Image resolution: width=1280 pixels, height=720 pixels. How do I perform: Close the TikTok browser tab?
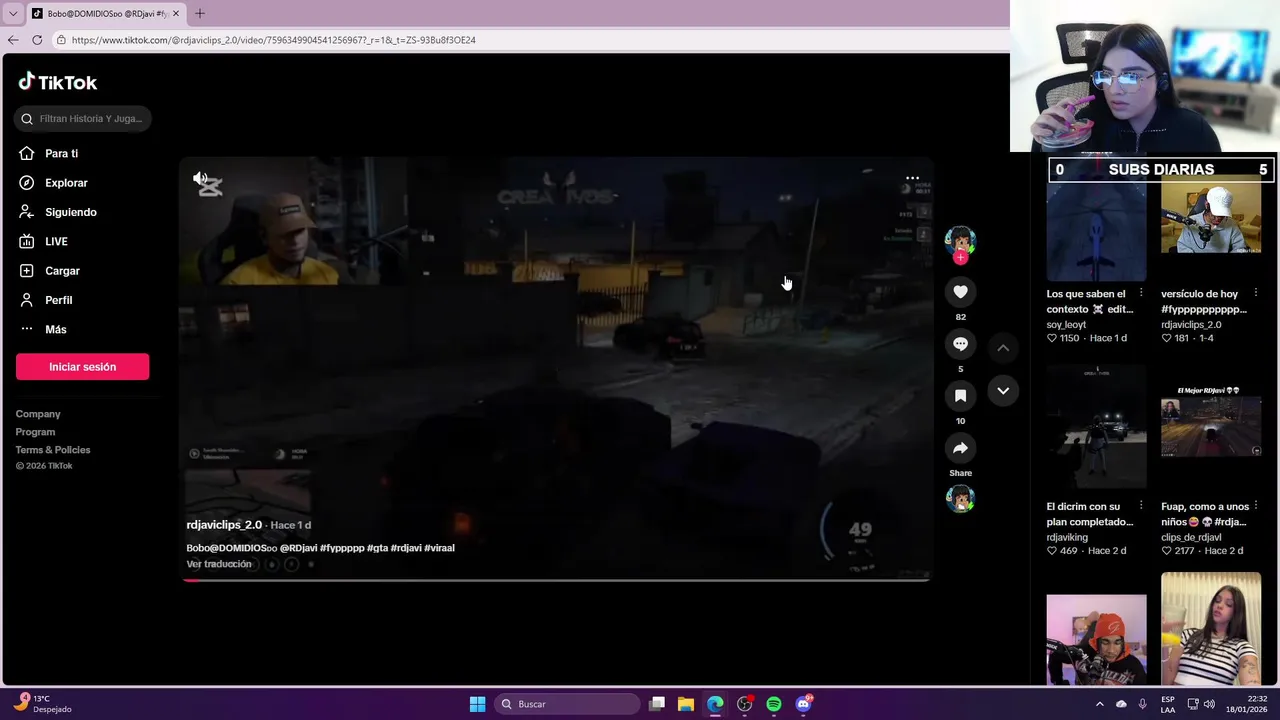coord(176,13)
